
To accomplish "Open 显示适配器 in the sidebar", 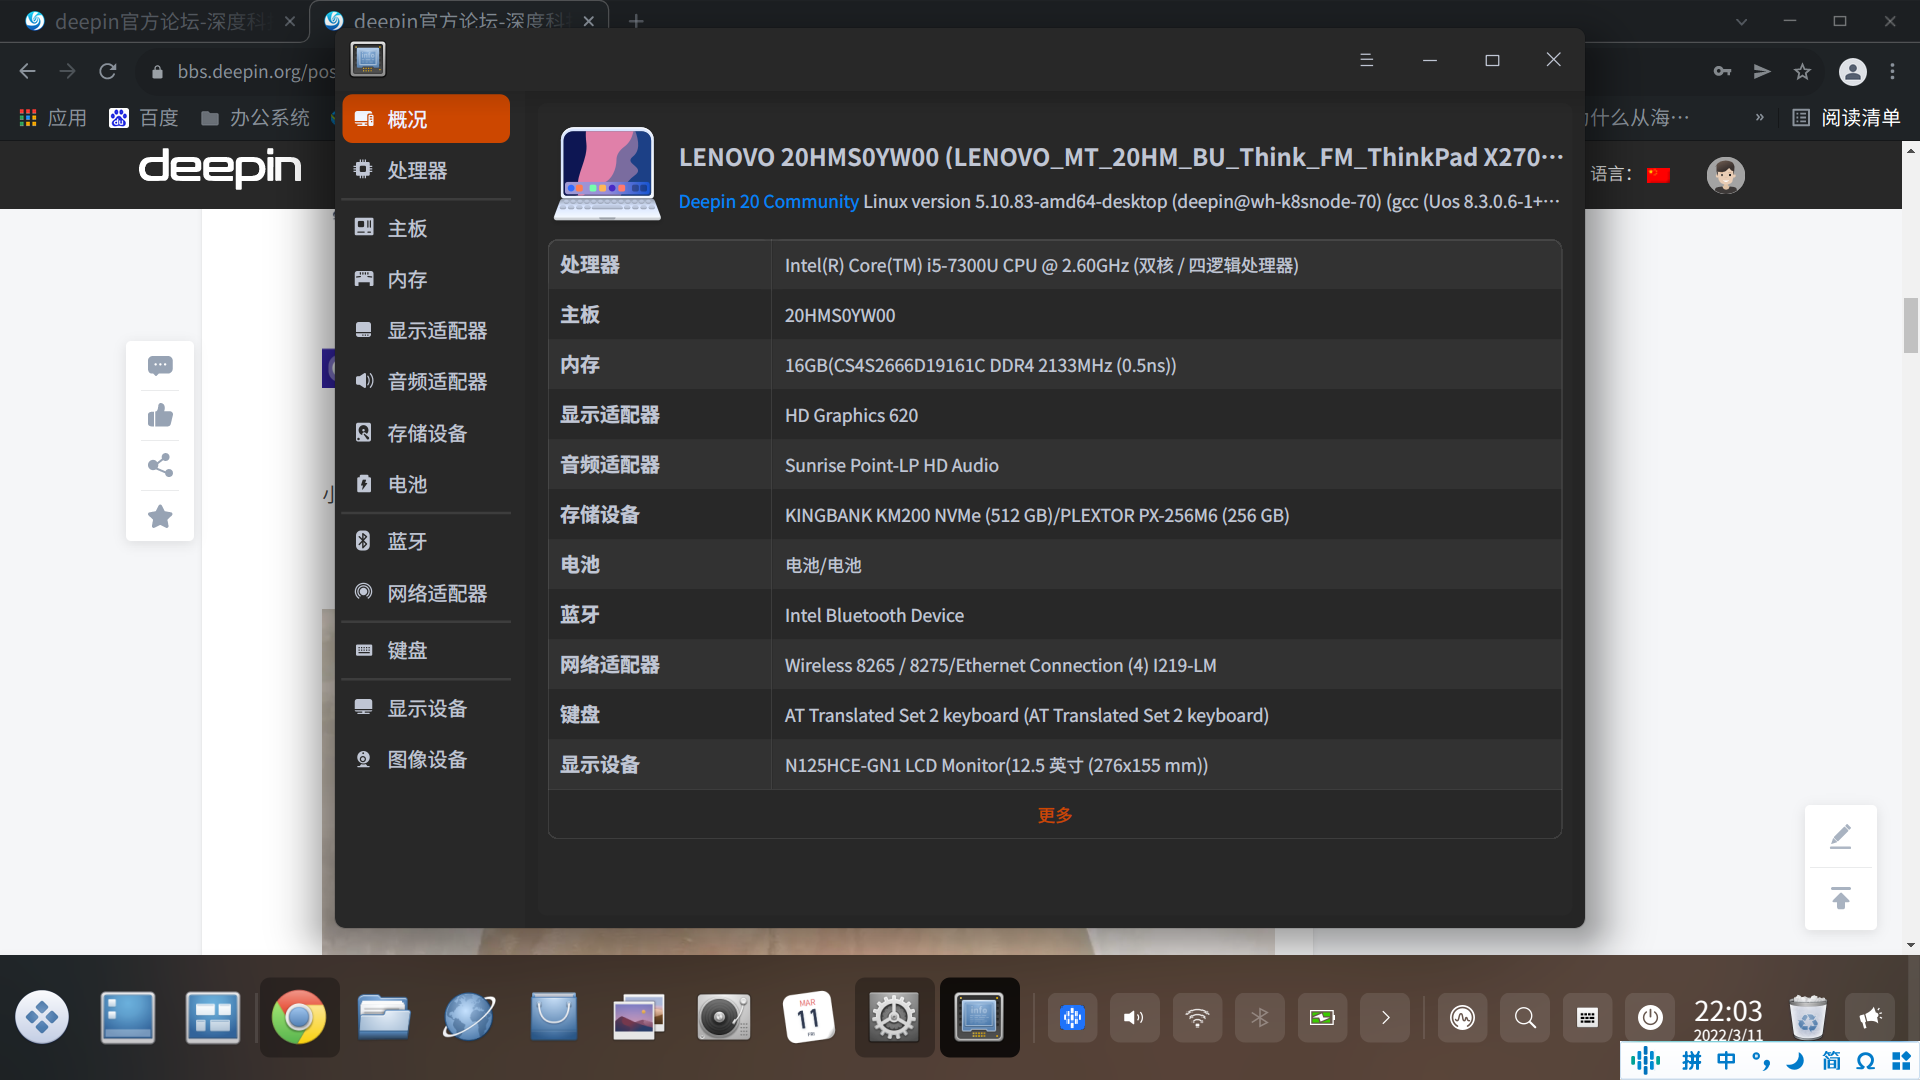I will click(x=436, y=331).
